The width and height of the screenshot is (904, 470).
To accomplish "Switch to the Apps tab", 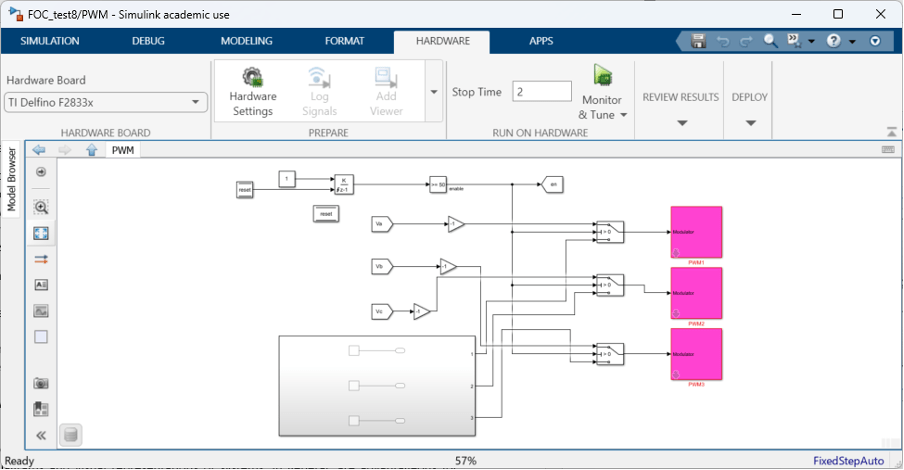I will click(541, 41).
